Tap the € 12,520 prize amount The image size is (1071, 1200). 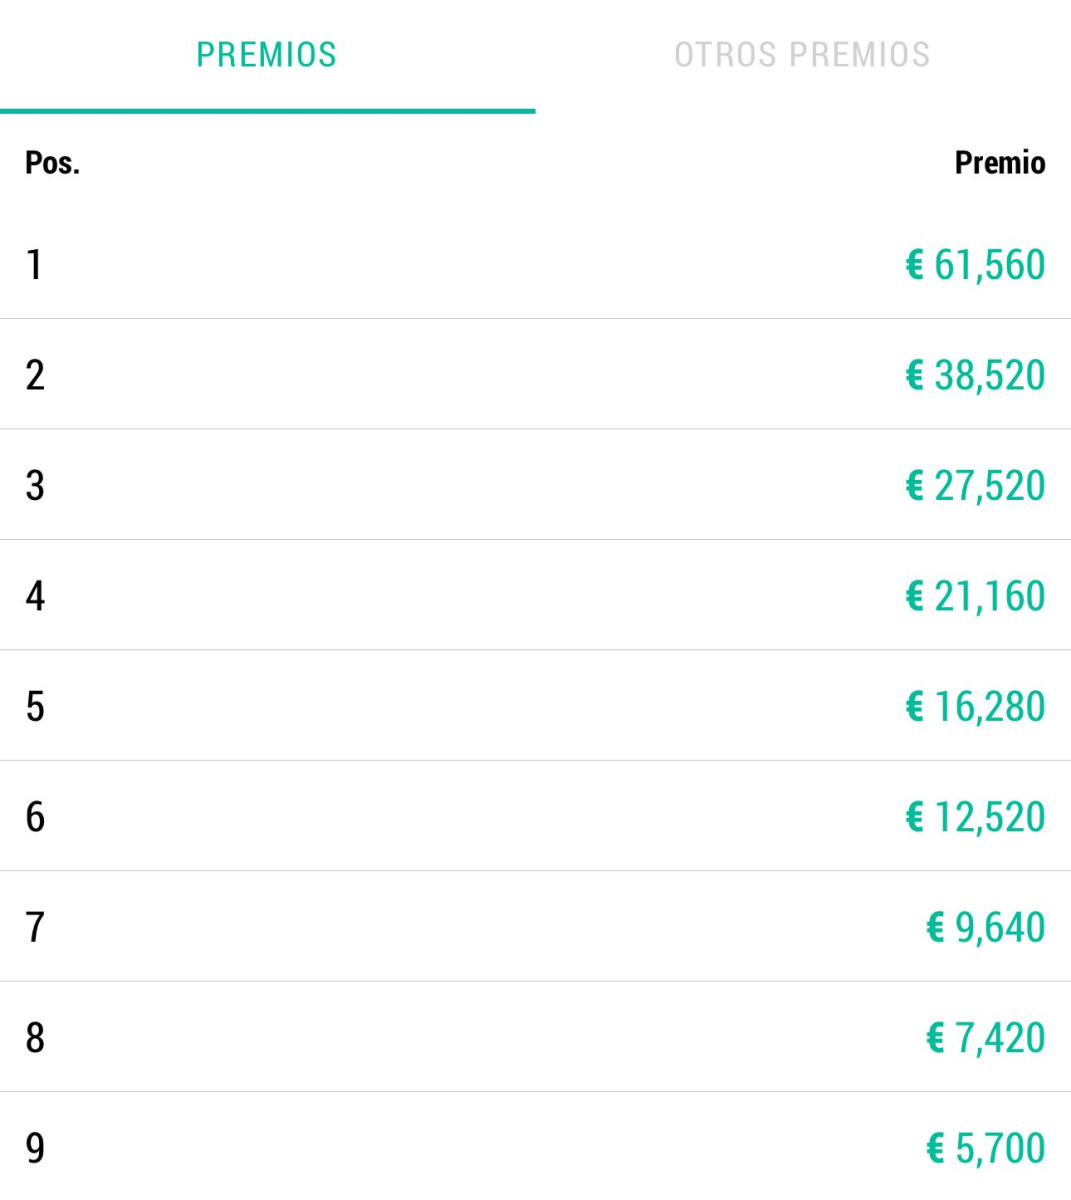tap(975, 817)
